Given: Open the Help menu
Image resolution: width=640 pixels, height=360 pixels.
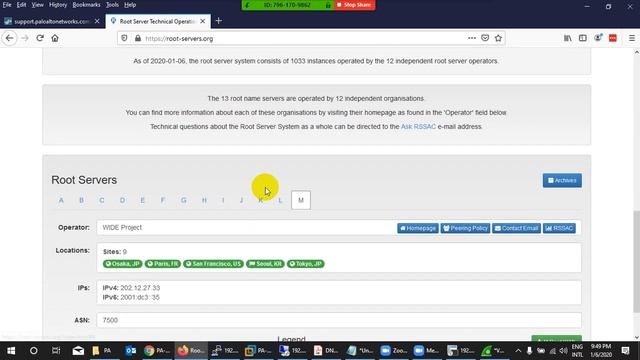Looking at the screenshot, I should pyautogui.click(x=130, y=5).
